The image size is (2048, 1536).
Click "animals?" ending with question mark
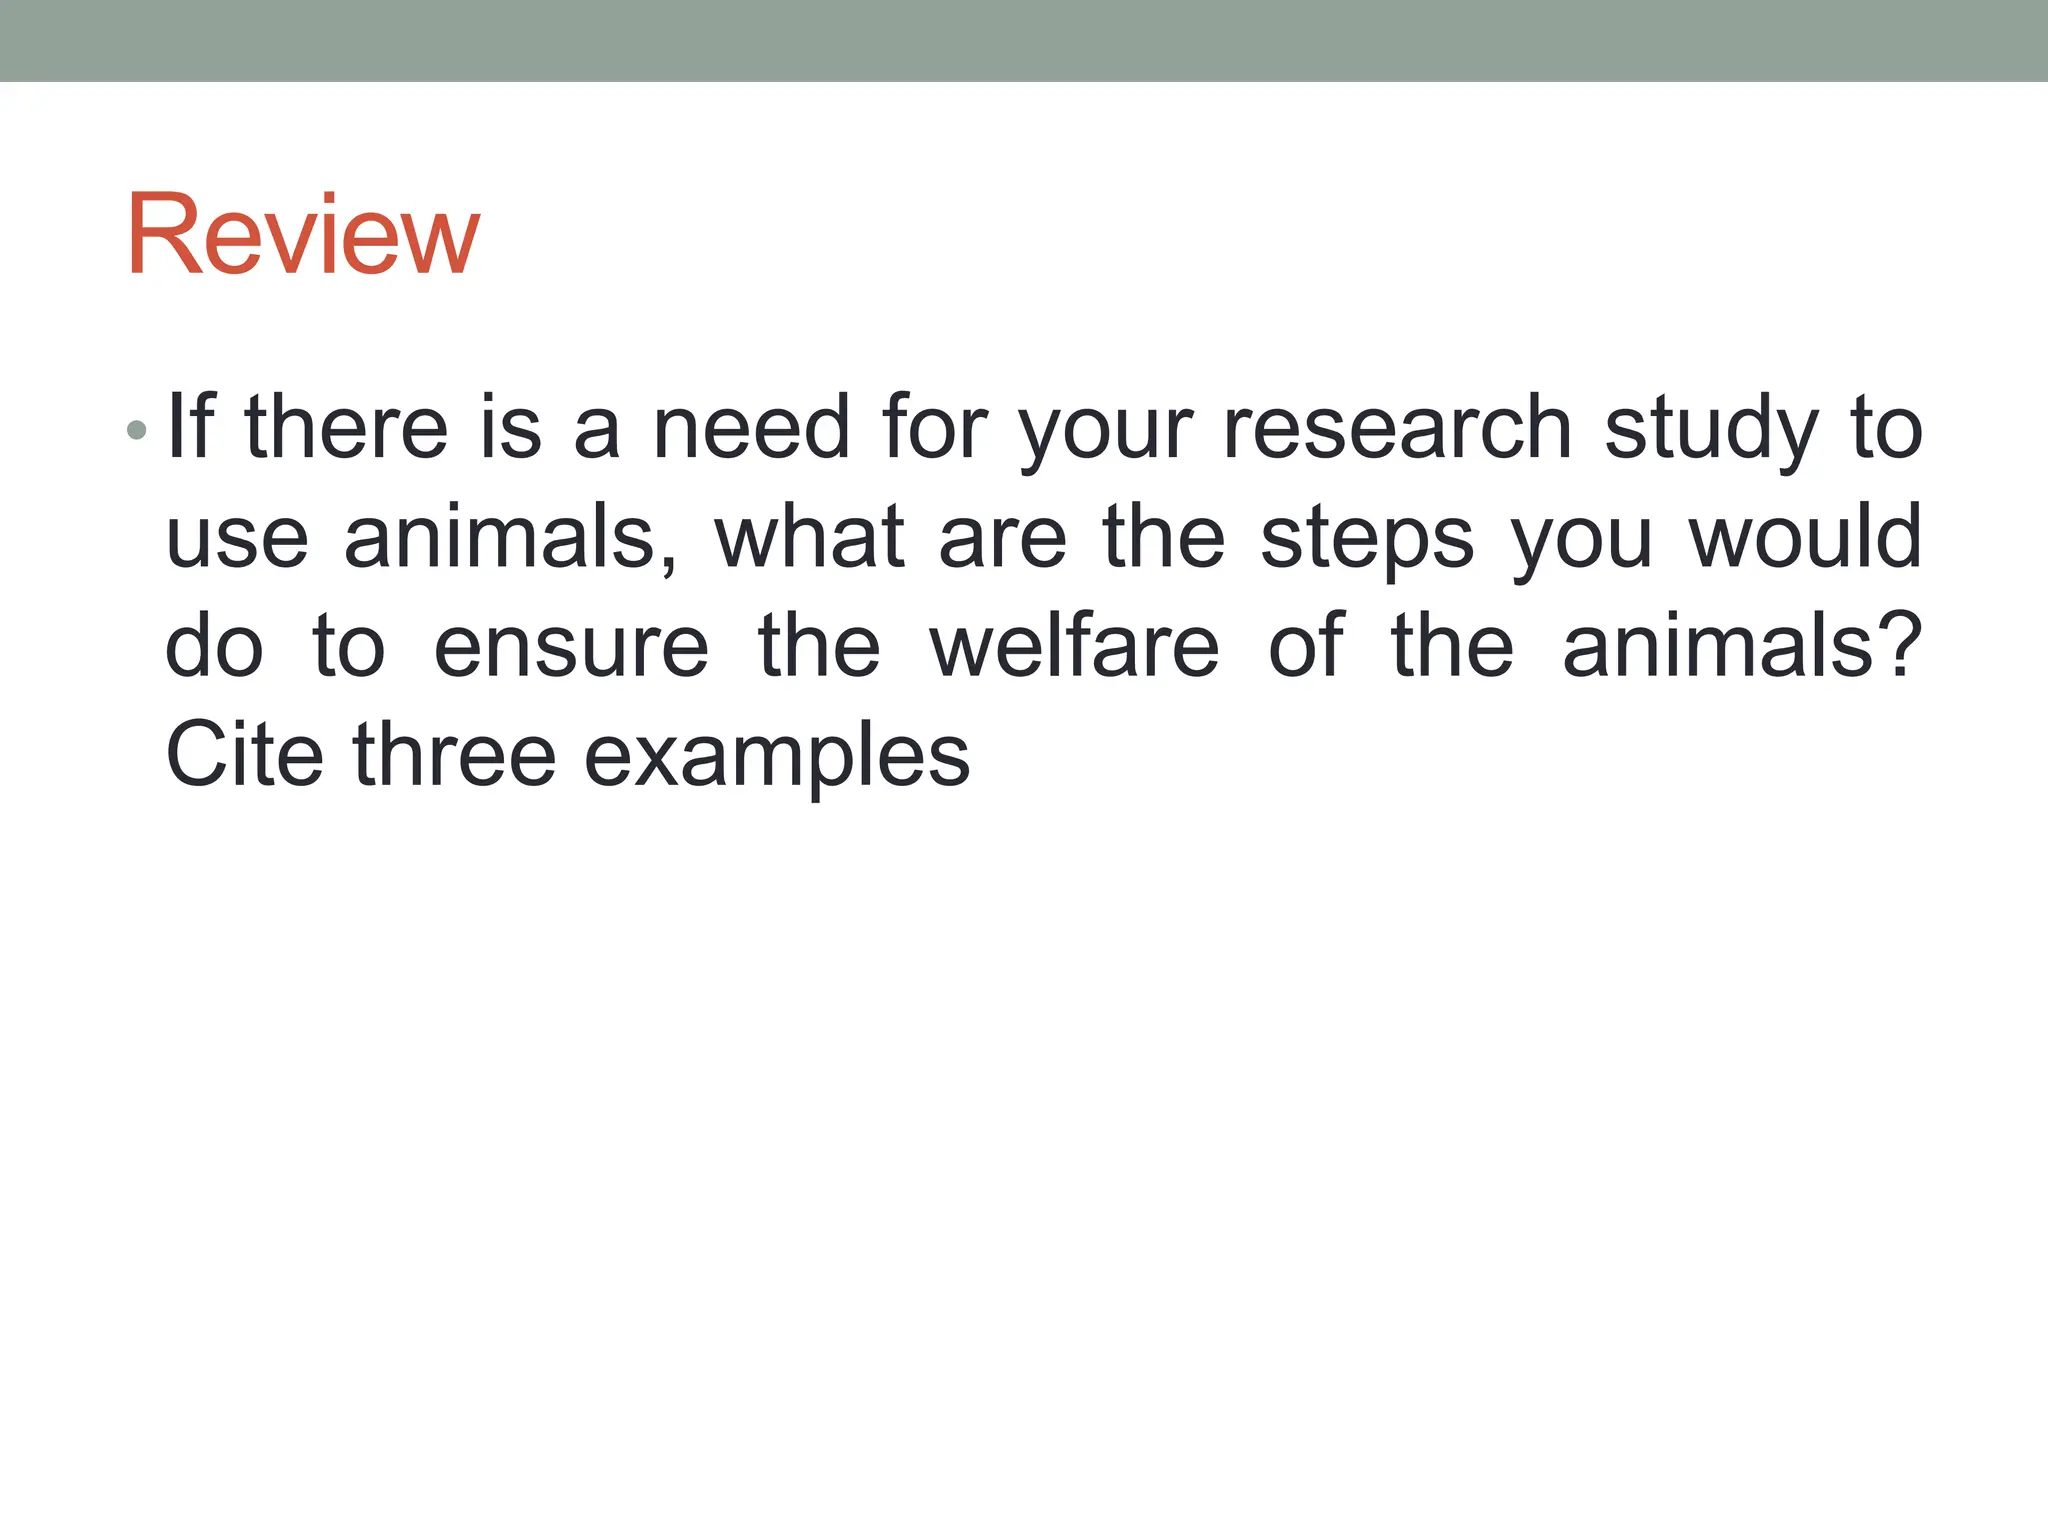[x=1741, y=646]
